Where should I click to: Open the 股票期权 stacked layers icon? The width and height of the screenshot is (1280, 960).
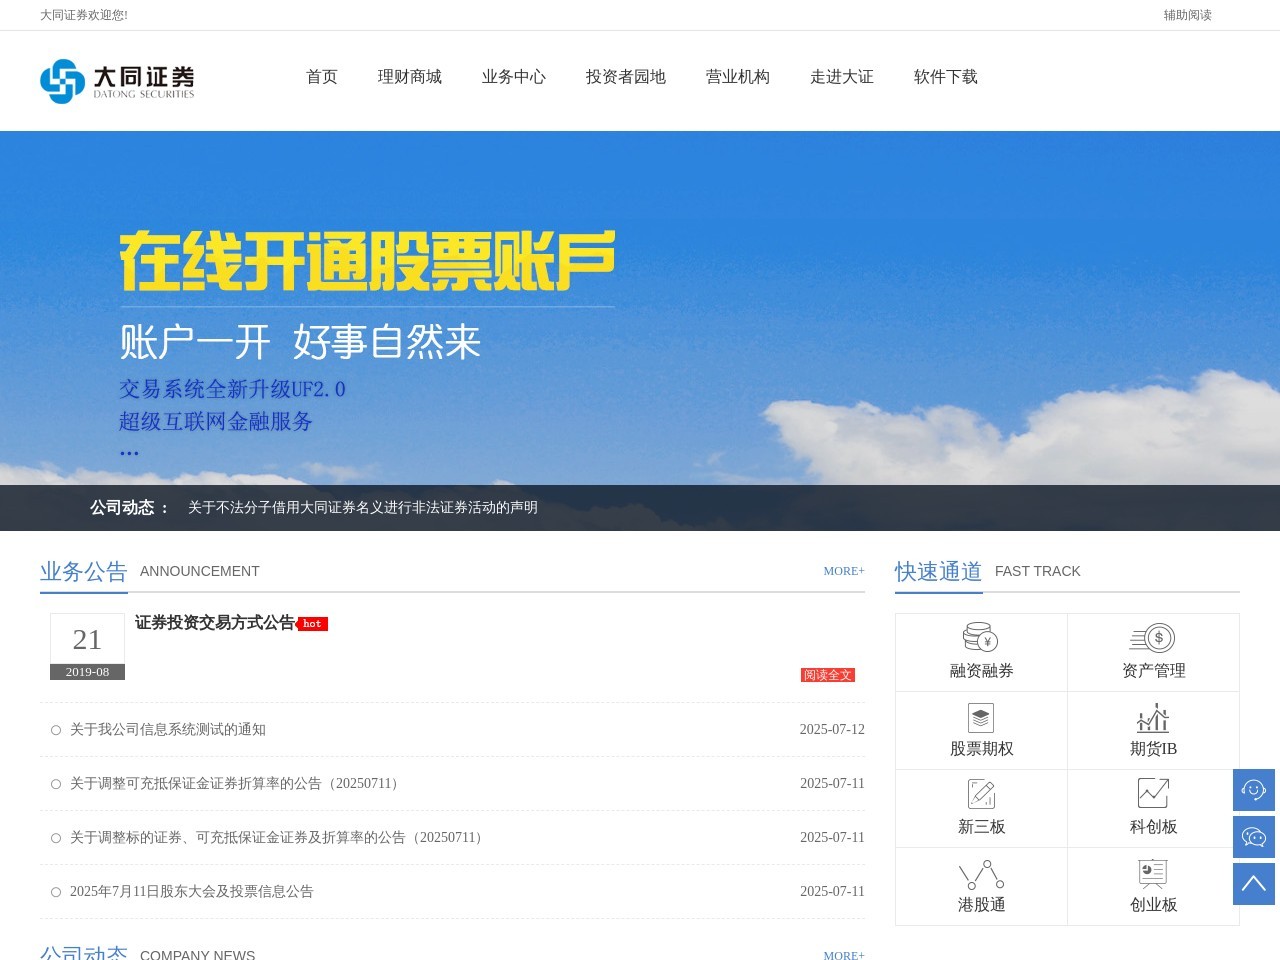tap(981, 717)
